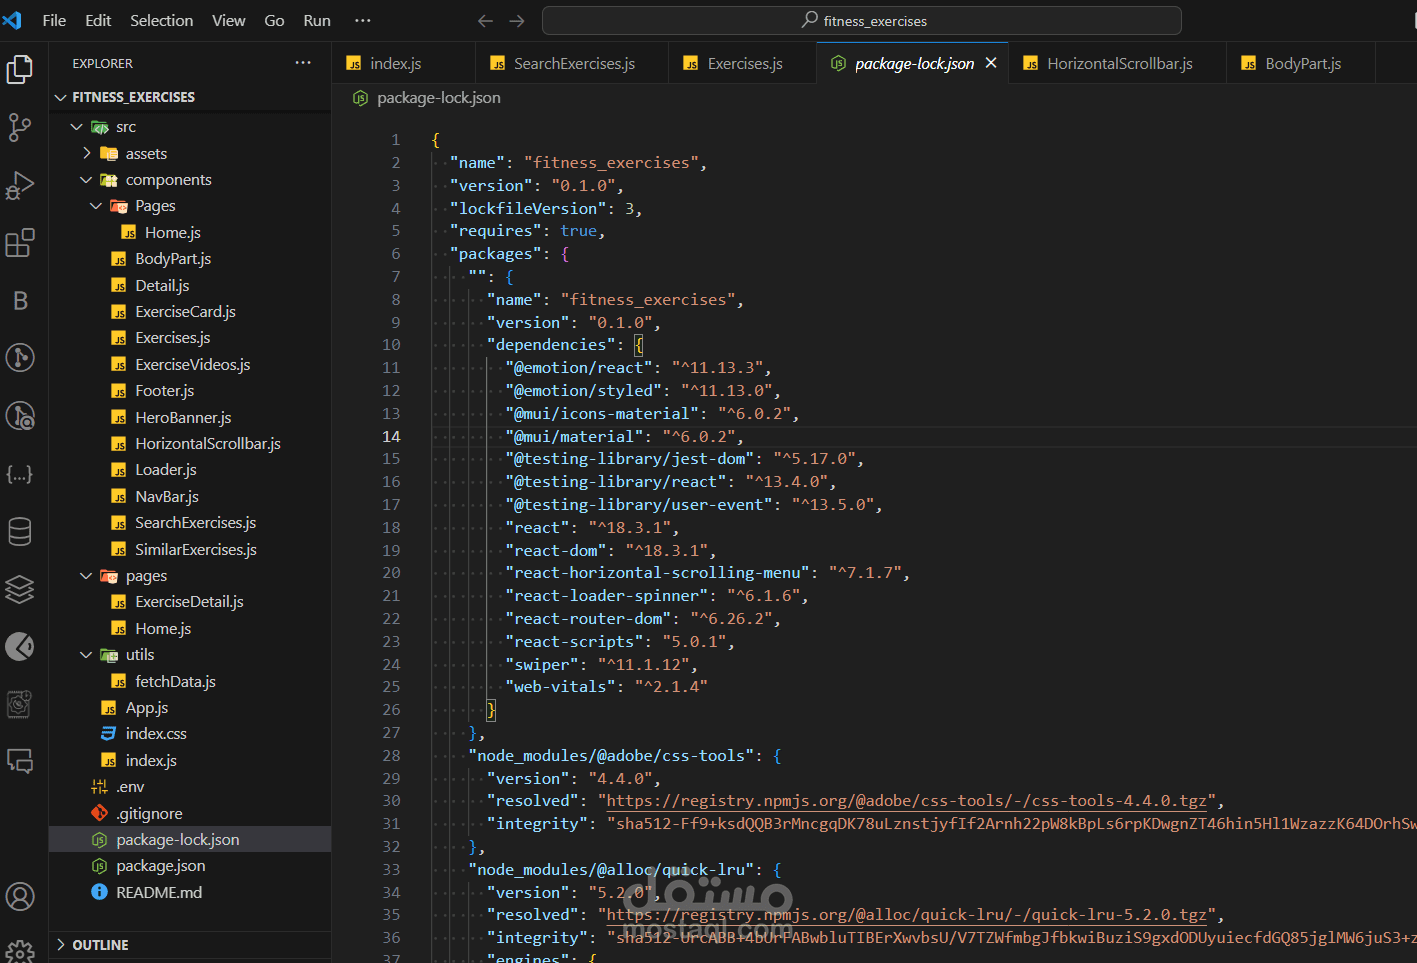Click the navigate back arrow
Viewport: 1417px width, 963px height.
pyautogui.click(x=485, y=21)
